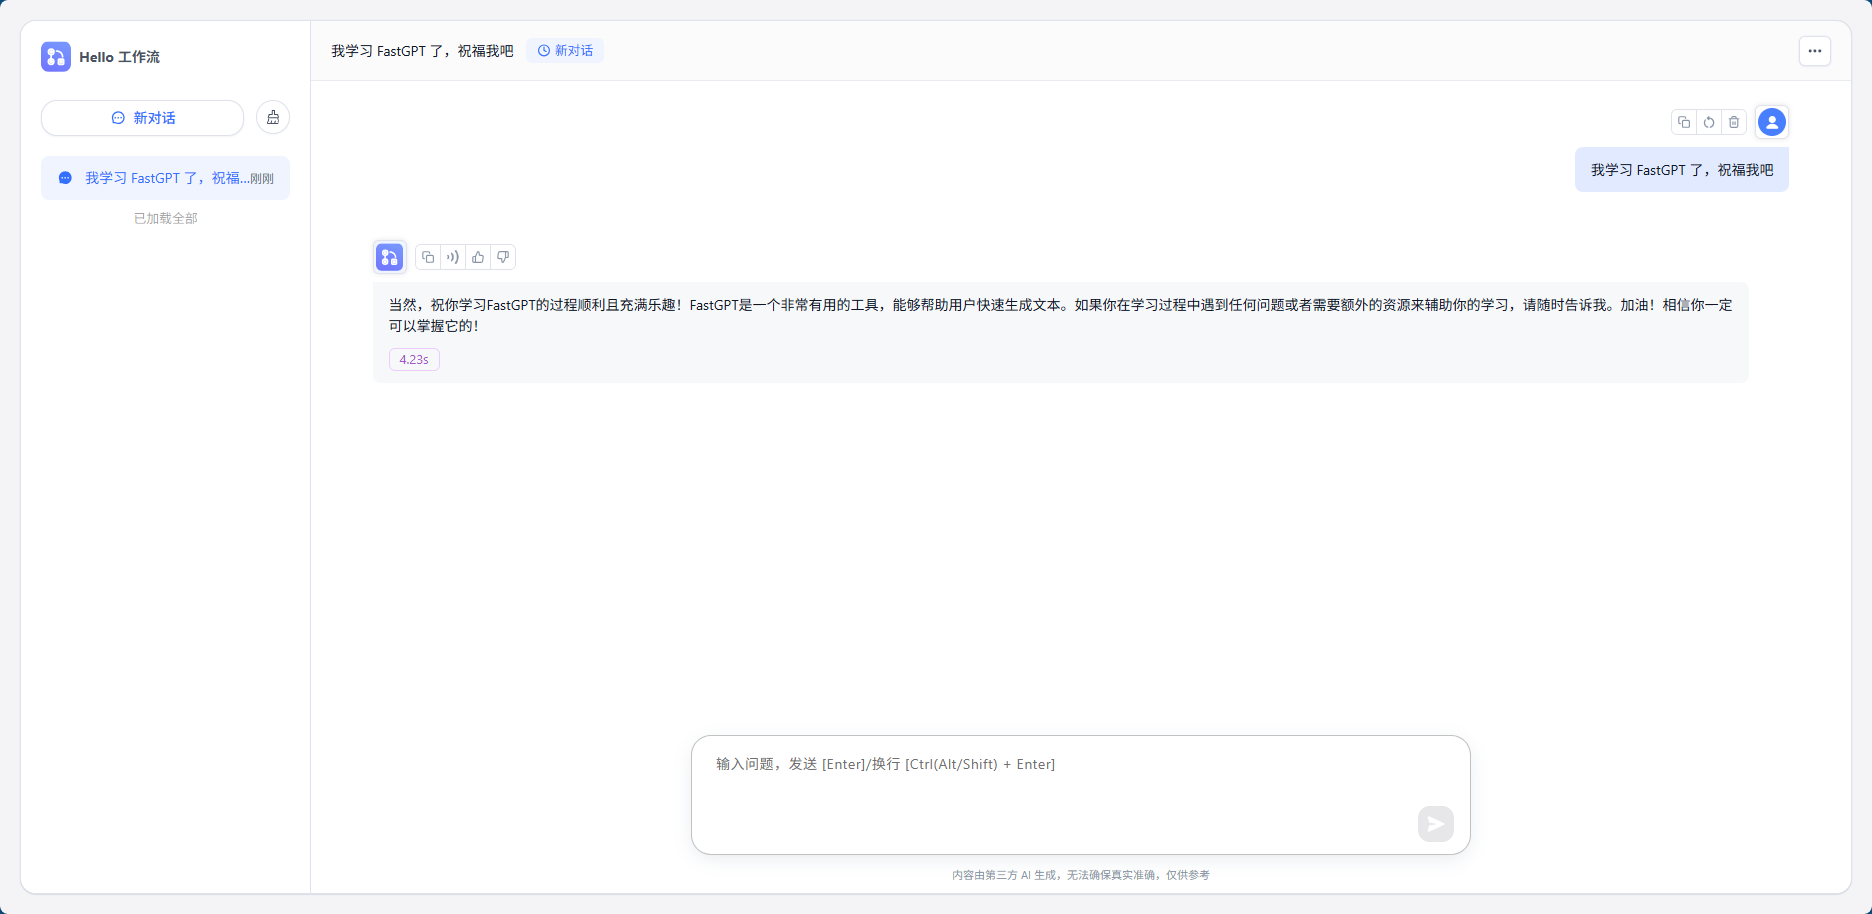Clear chat history with the broom icon
This screenshot has height=914, width=1872.
click(273, 118)
